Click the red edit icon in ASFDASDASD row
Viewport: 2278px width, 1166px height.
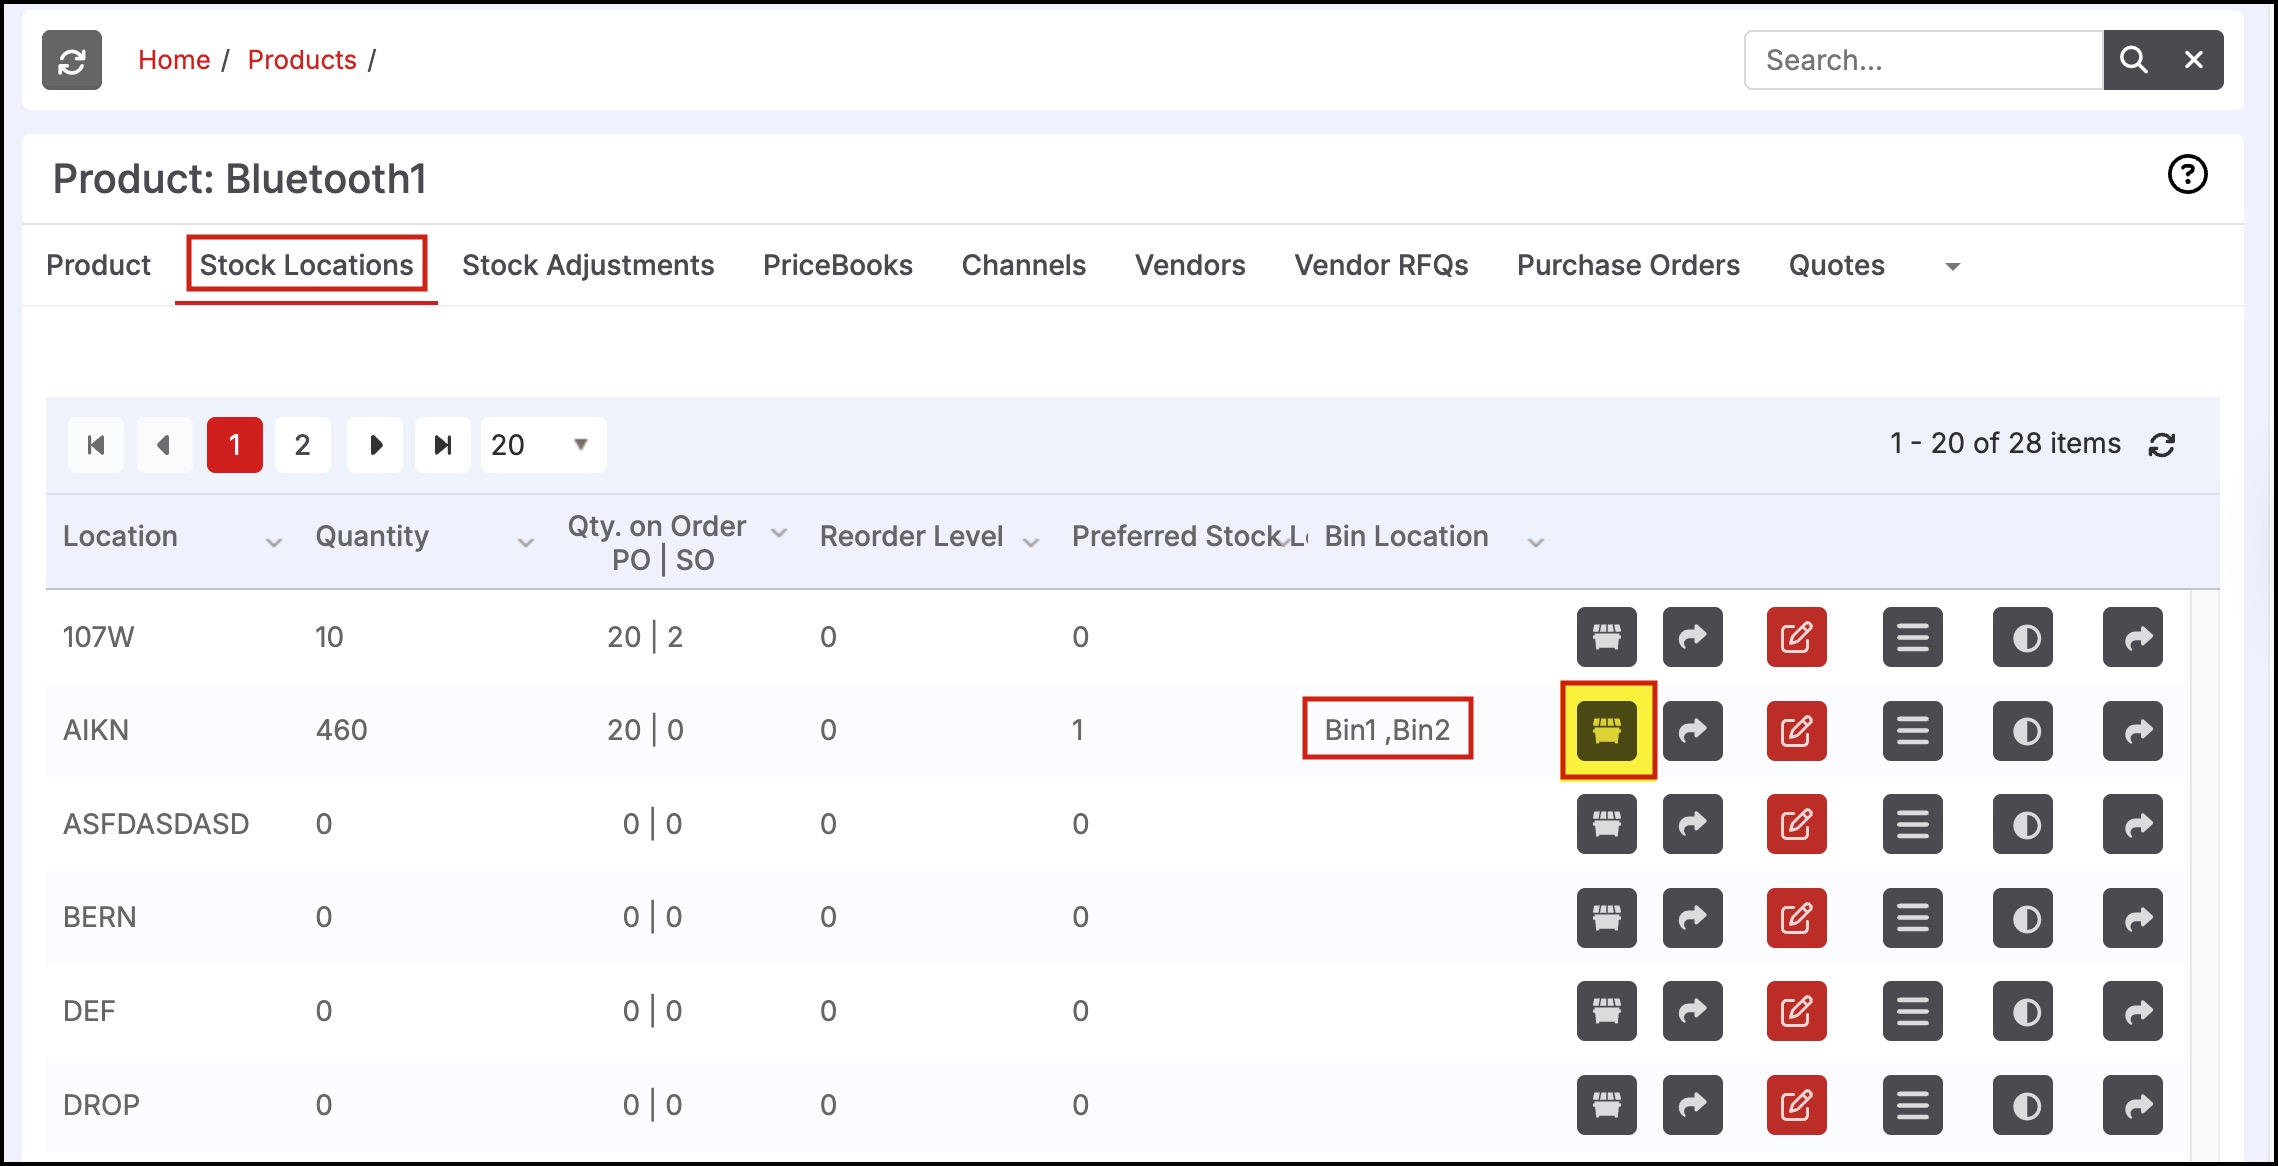1797,824
